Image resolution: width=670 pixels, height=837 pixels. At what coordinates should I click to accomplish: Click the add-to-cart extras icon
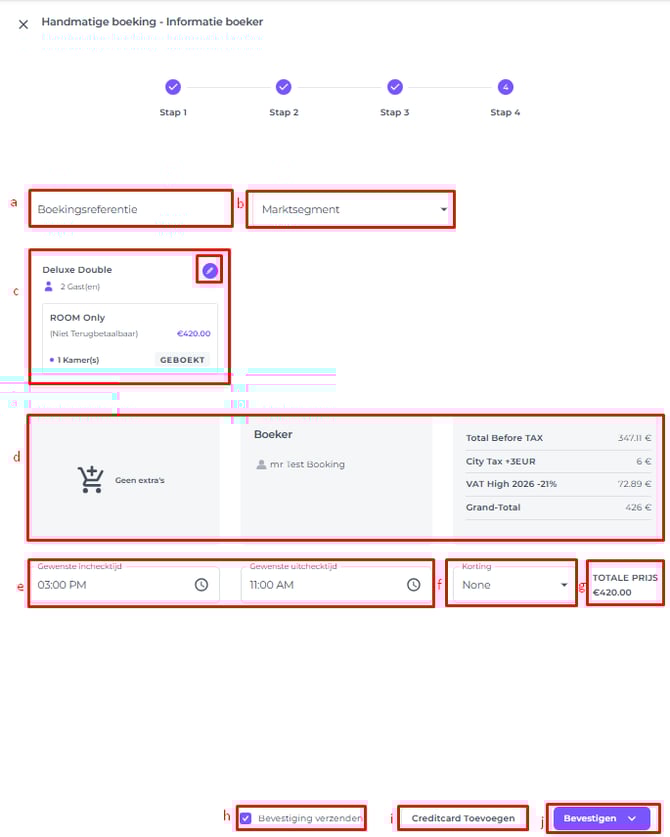point(91,480)
